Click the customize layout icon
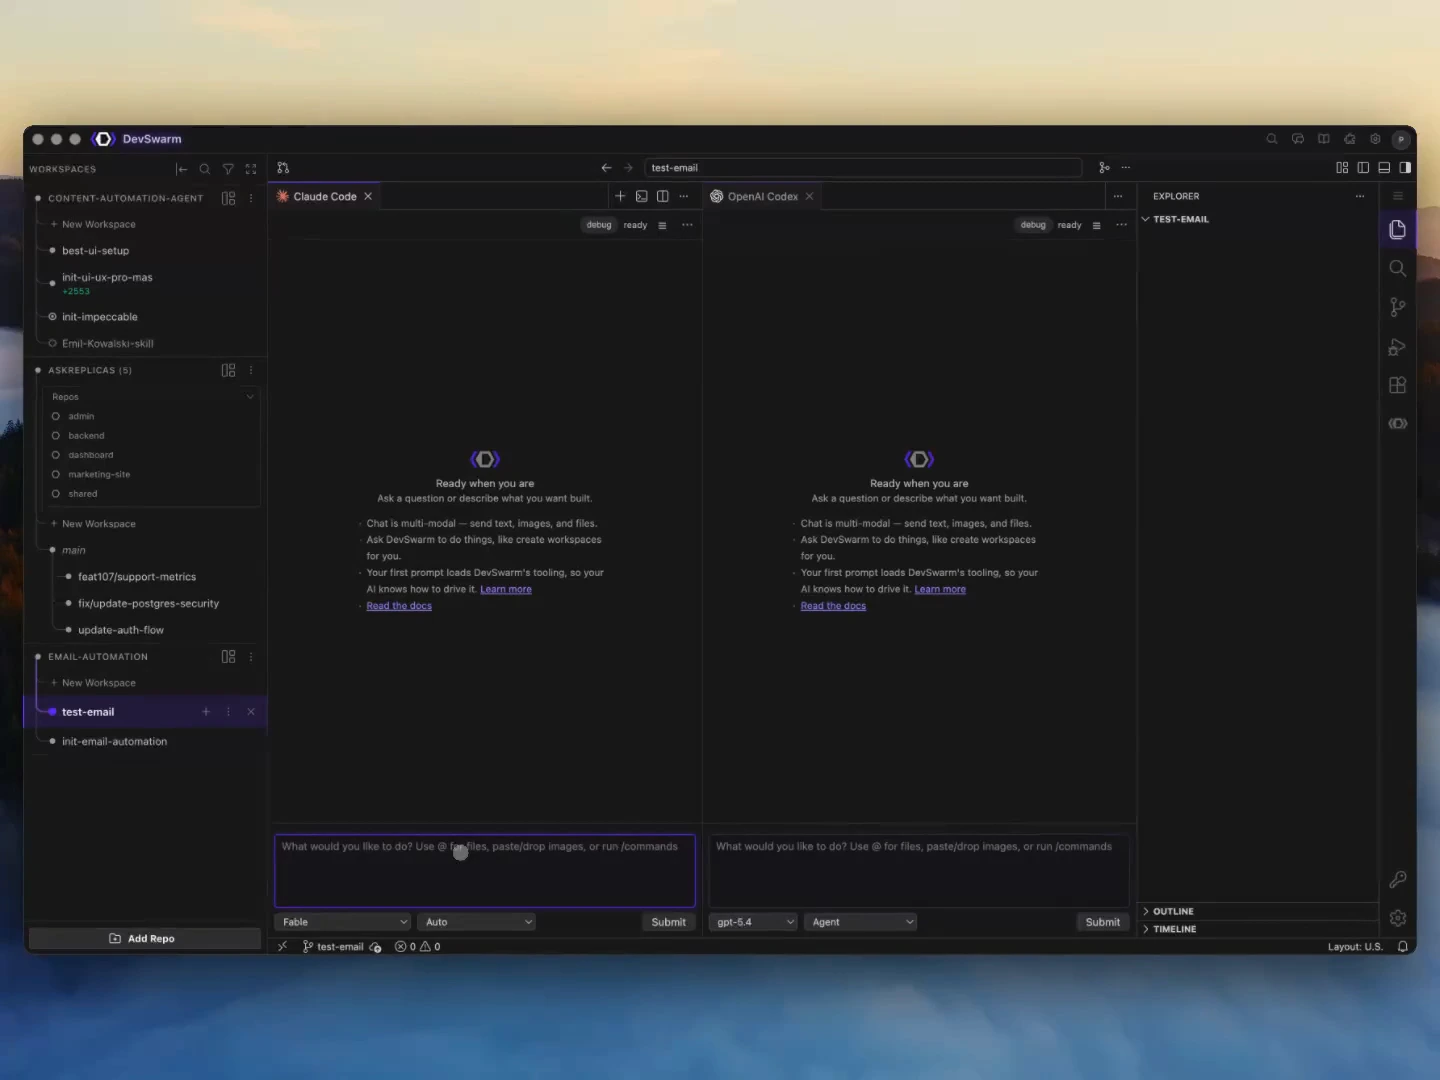Image resolution: width=1440 pixels, height=1080 pixels. 1342,168
